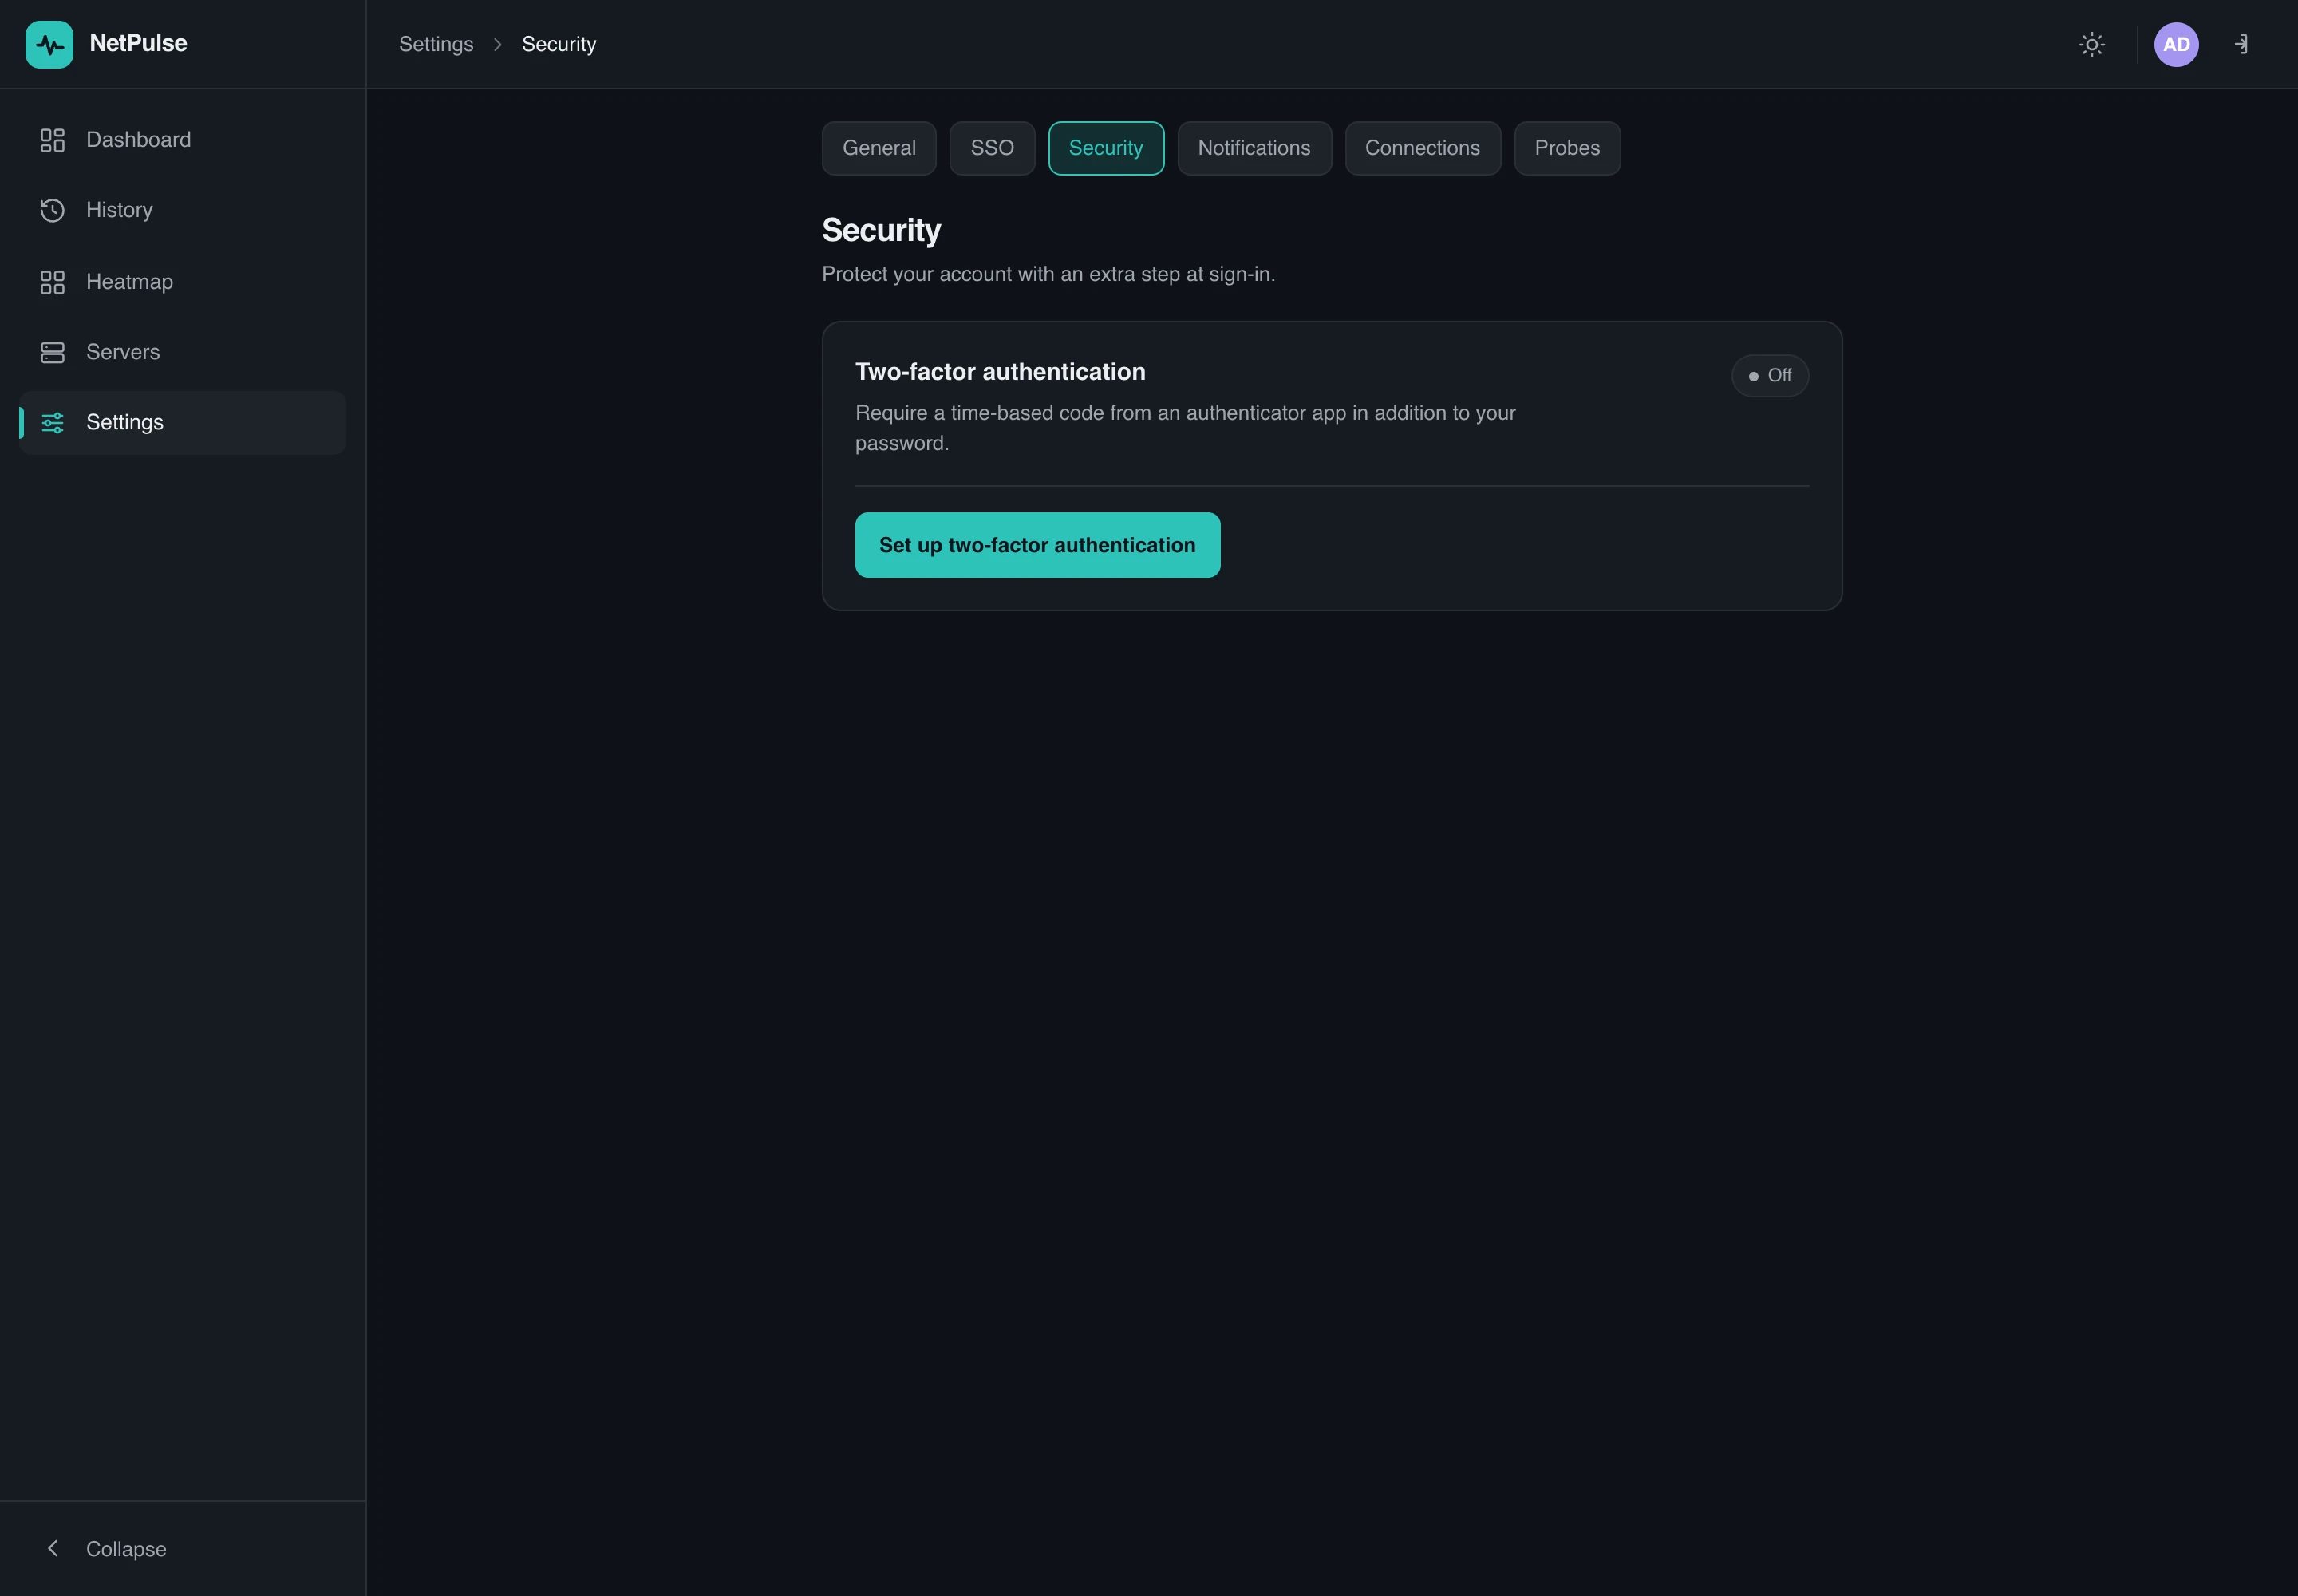Click the Security page heading
This screenshot has width=2298, height=1596.
pyautogui.click(x=881, y=230)
